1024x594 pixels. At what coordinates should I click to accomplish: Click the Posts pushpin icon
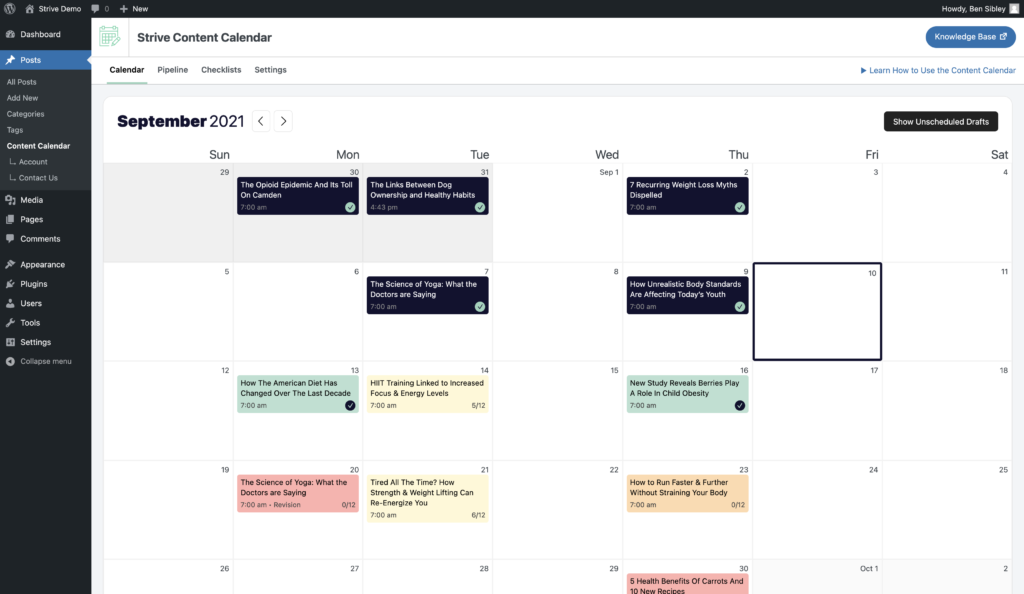[10, 59]
